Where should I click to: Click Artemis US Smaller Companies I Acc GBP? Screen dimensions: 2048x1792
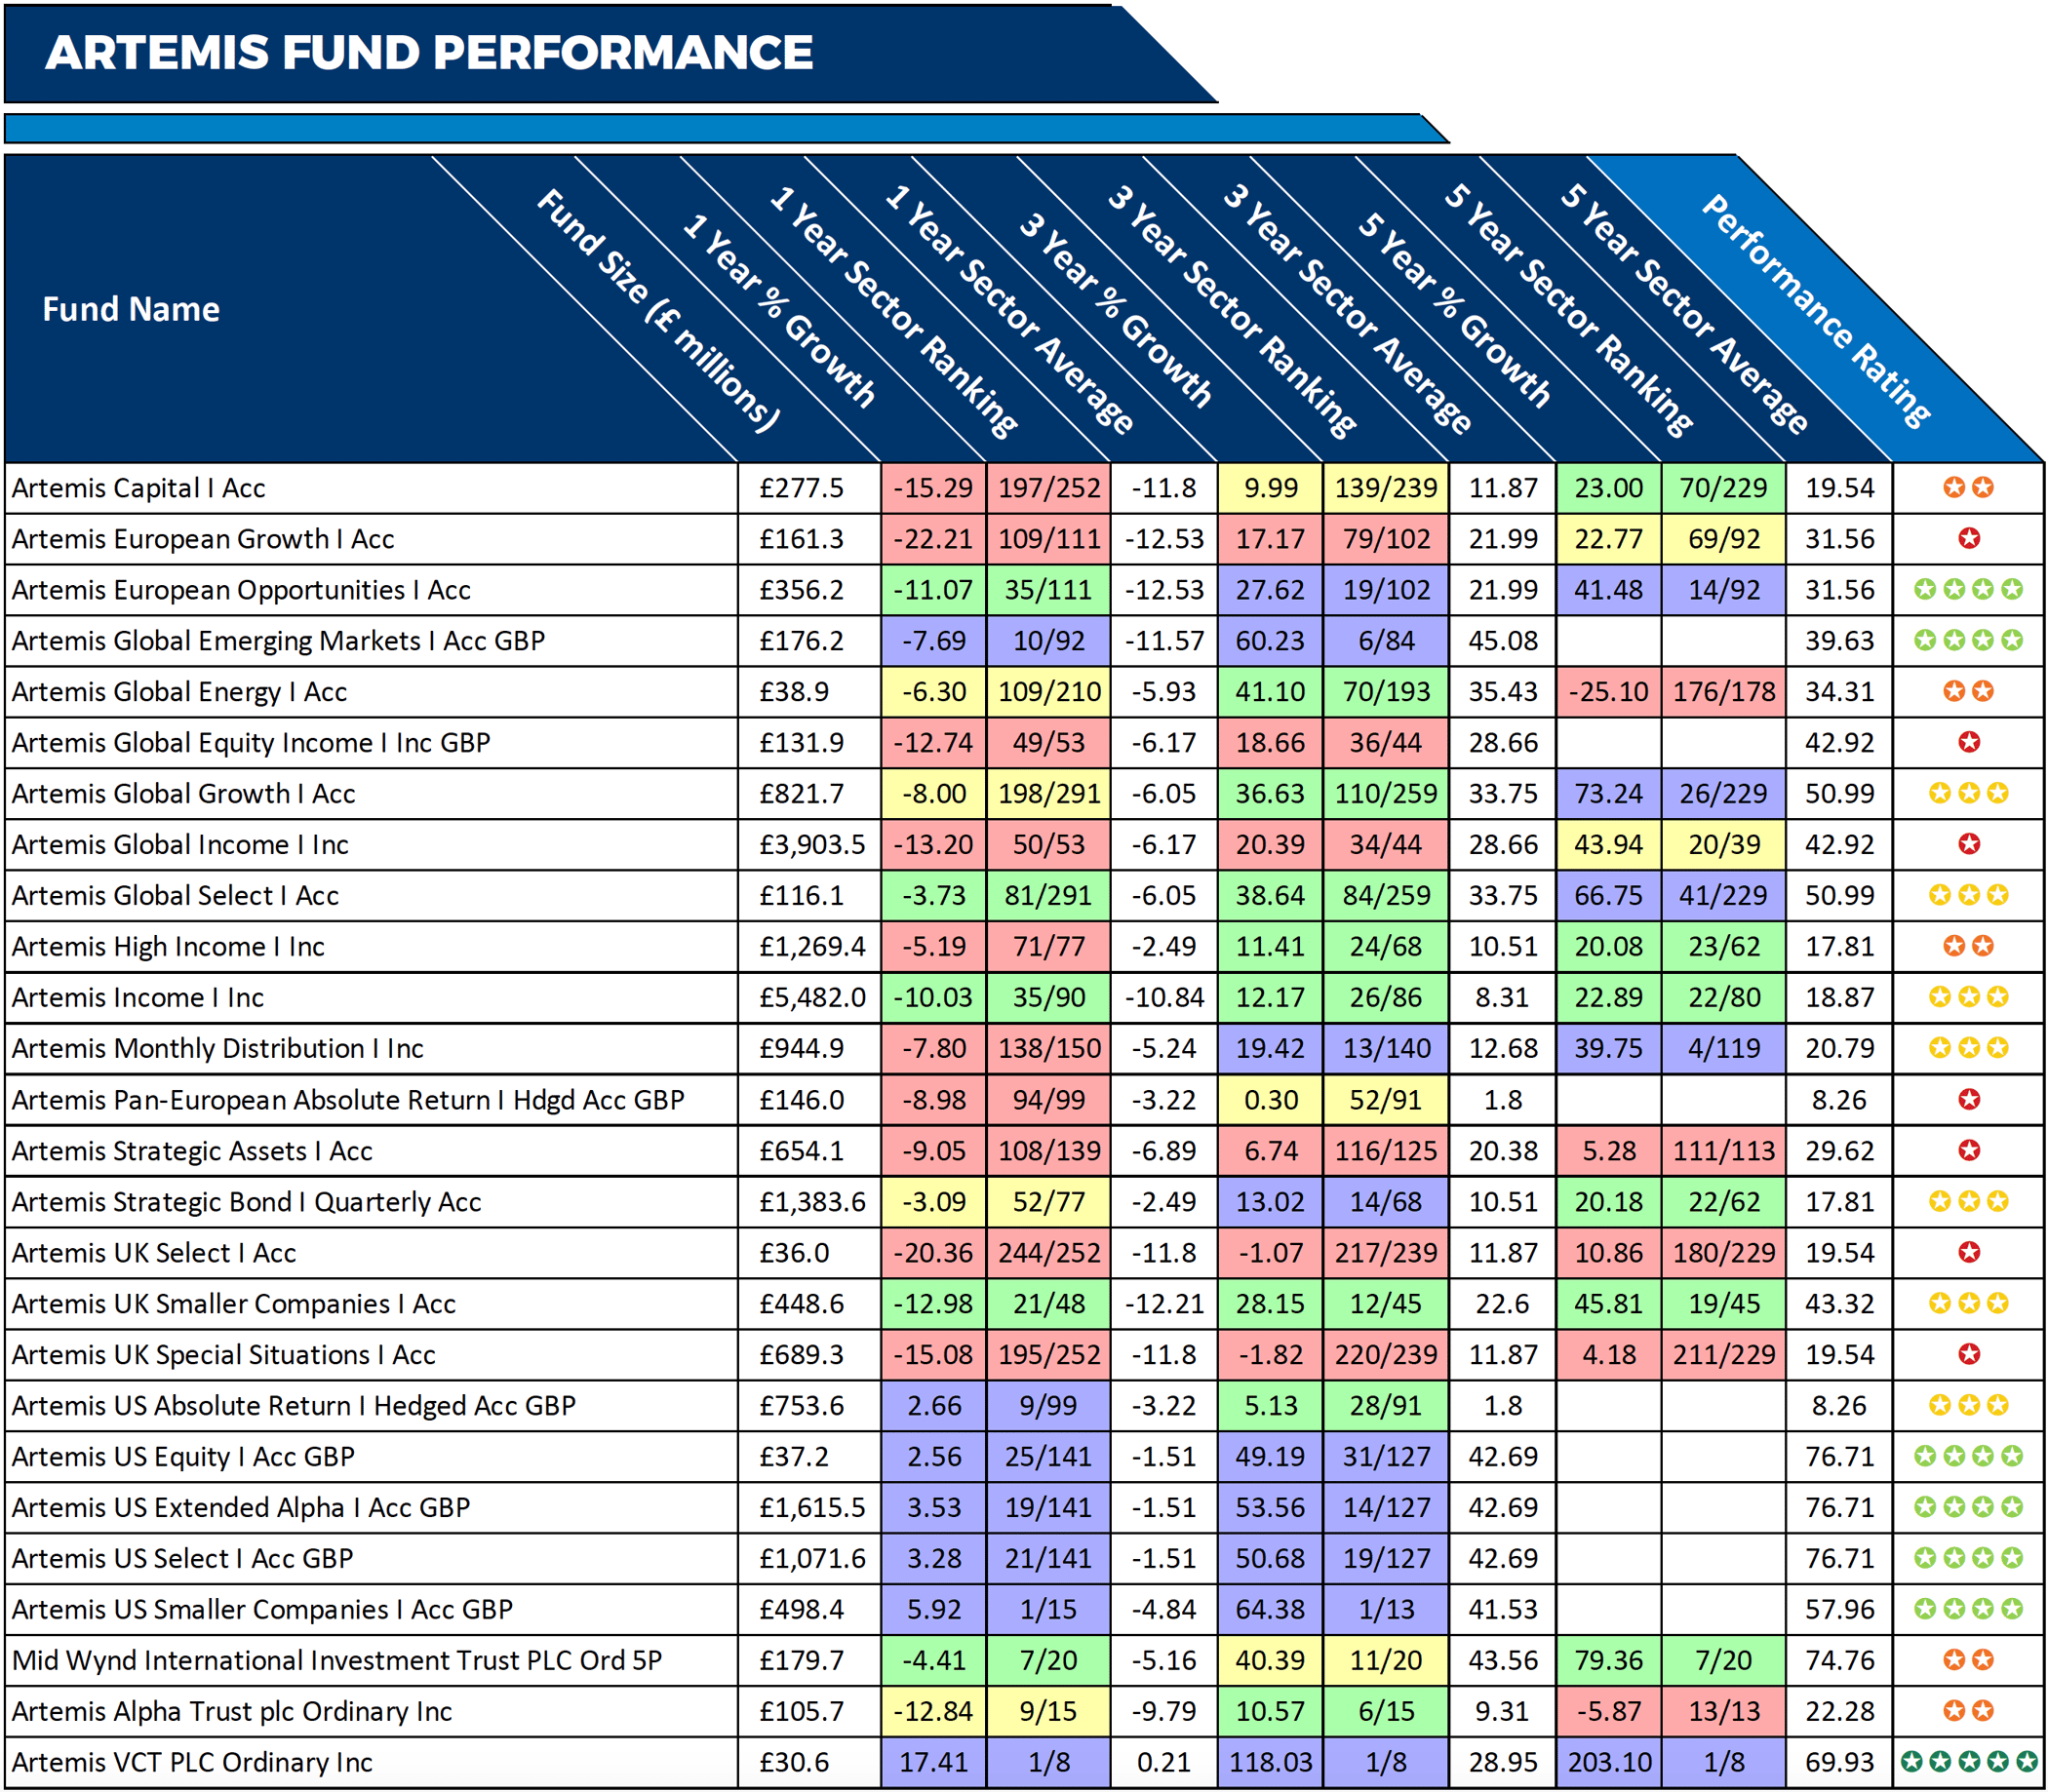click(262, 1610)
